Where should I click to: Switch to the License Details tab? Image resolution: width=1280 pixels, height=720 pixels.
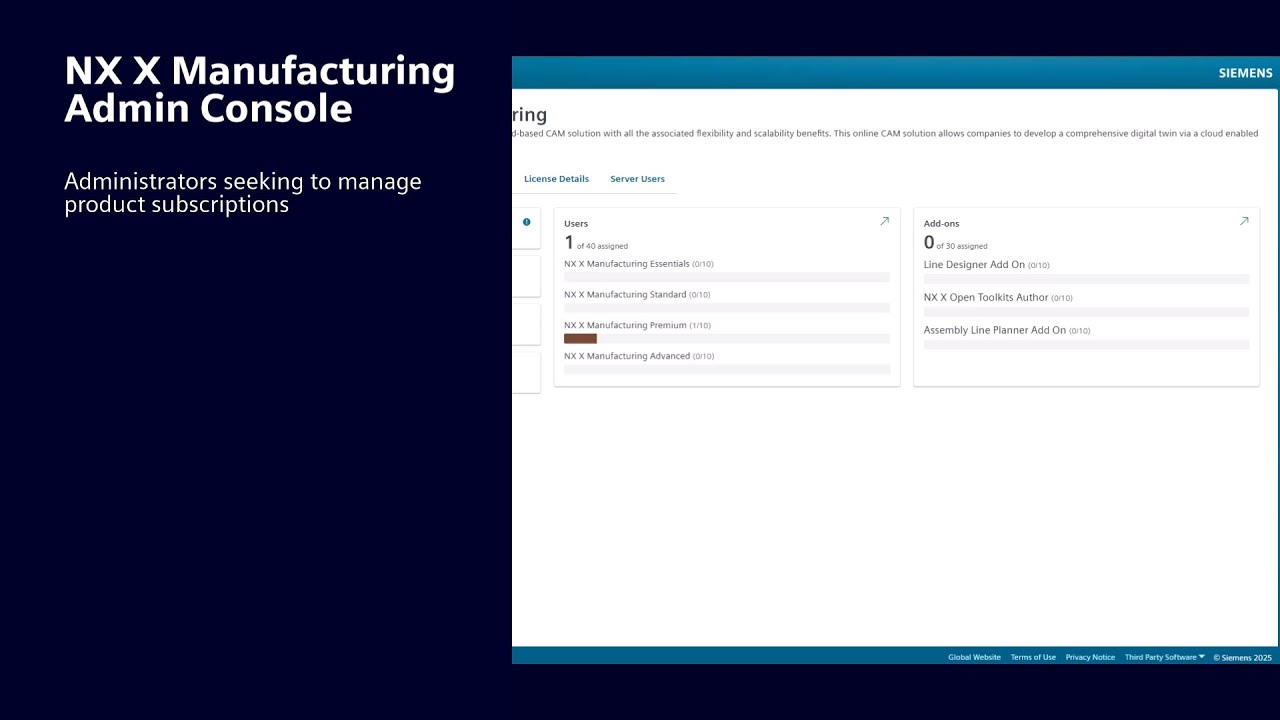(x=556, y=179)
